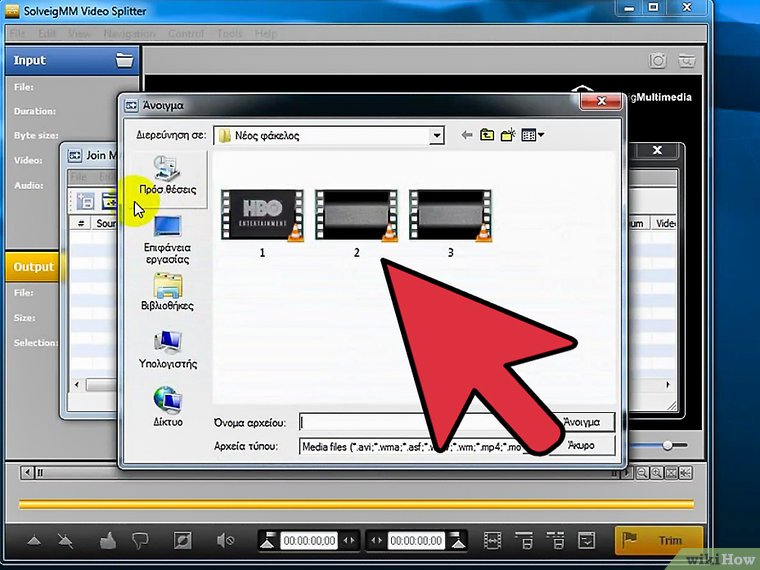Toggle the audio mute speaker icon

[225, 541]
